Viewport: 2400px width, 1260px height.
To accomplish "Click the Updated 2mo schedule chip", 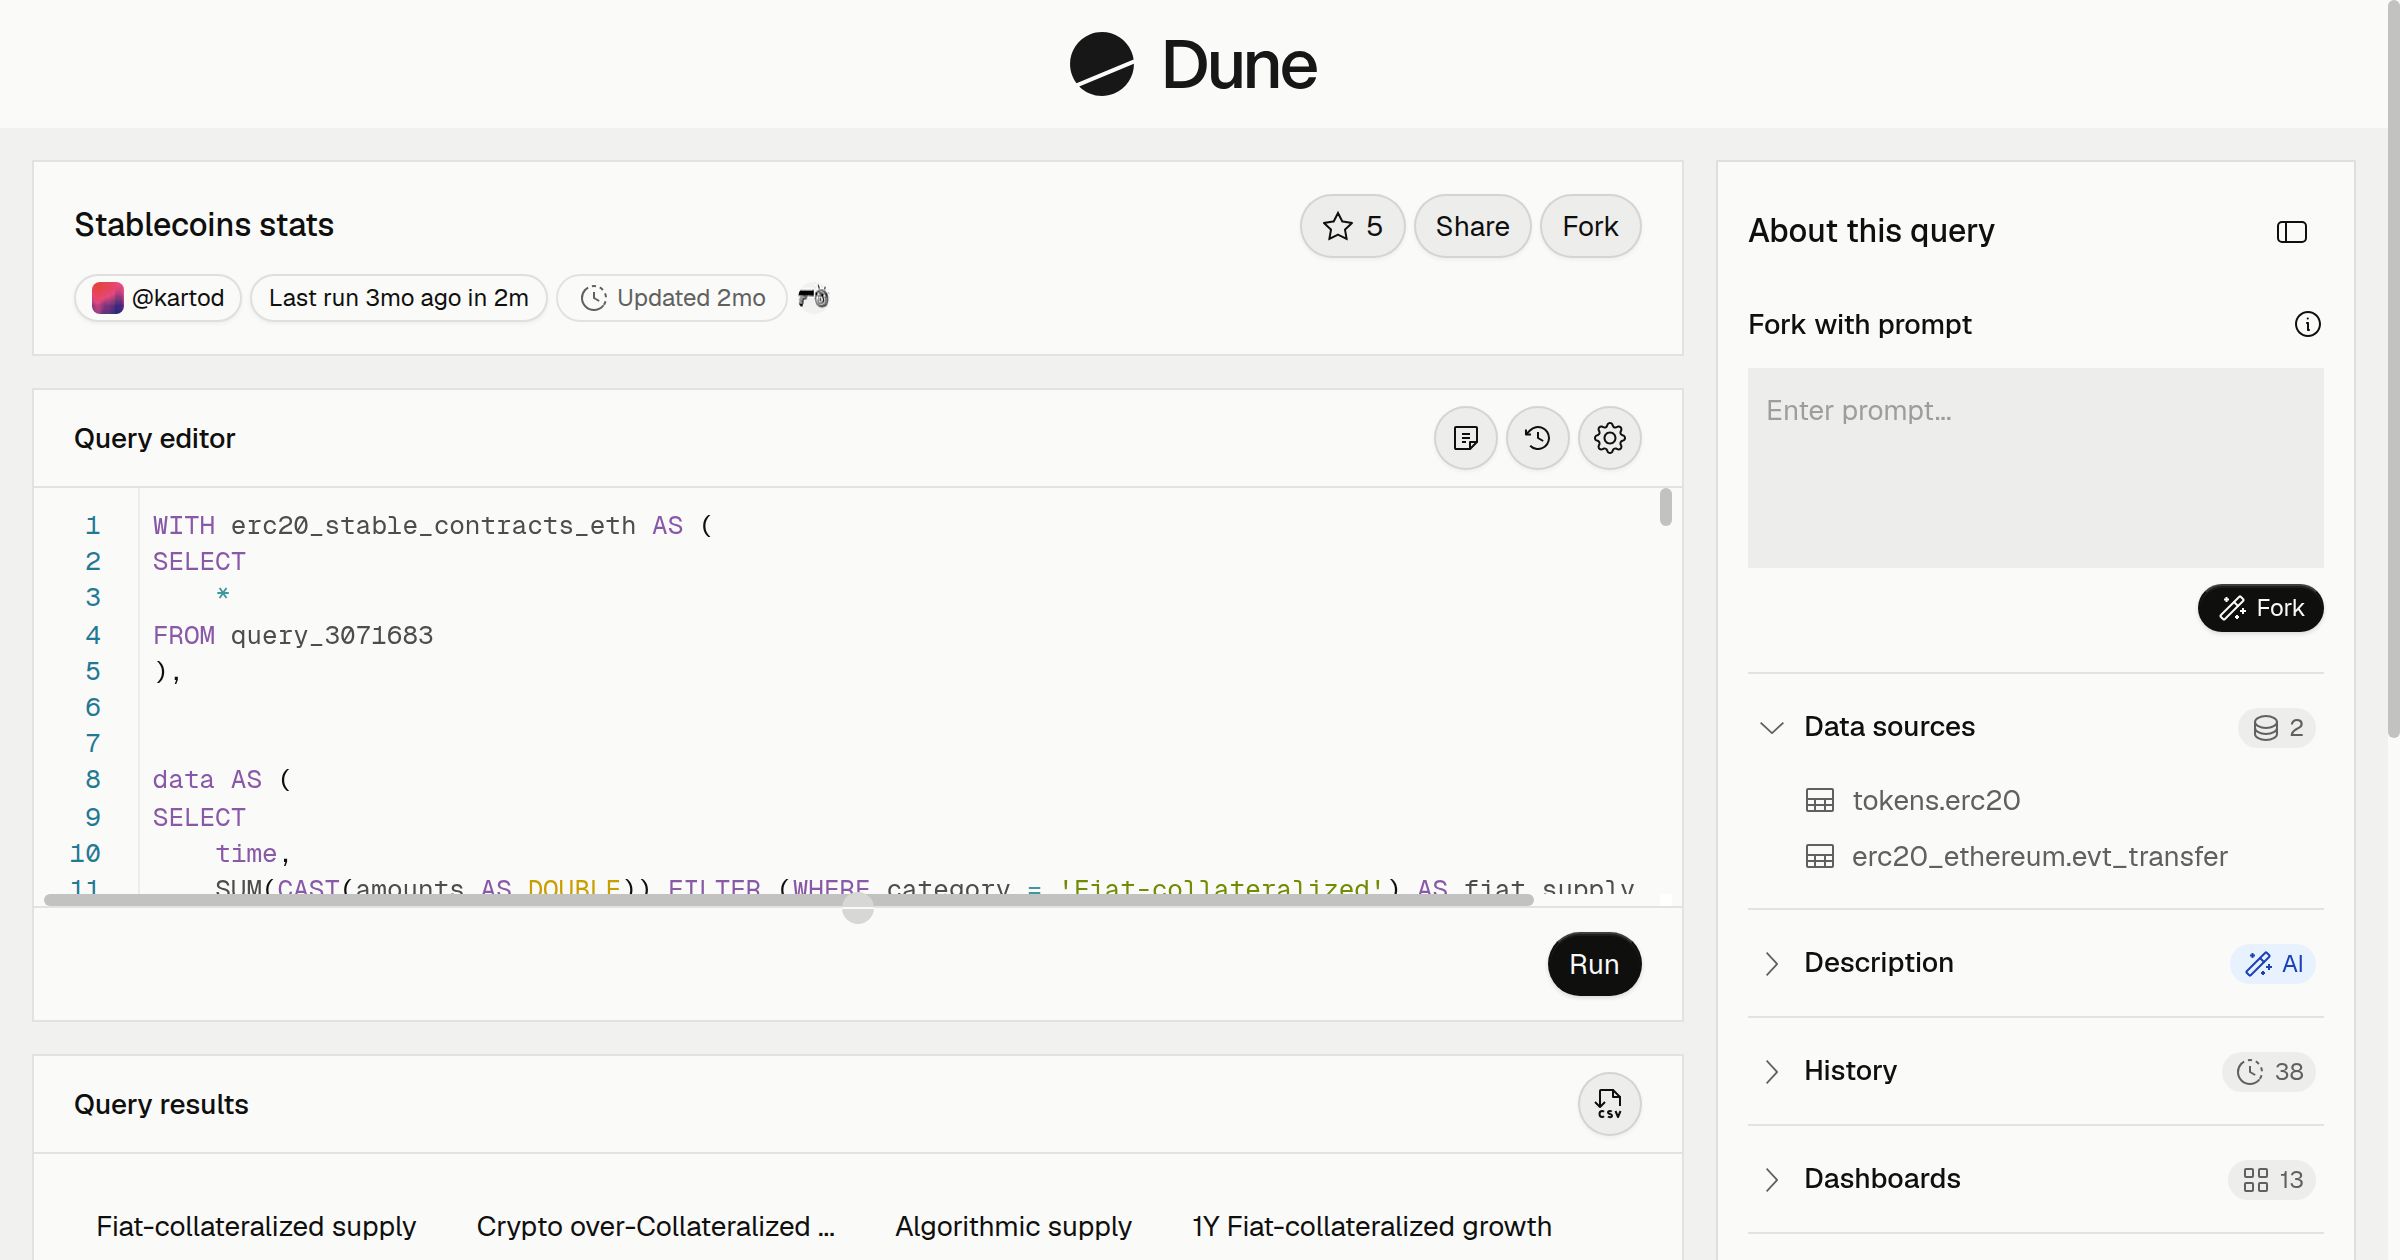I will pyautogui.click(x=672, y=298).
